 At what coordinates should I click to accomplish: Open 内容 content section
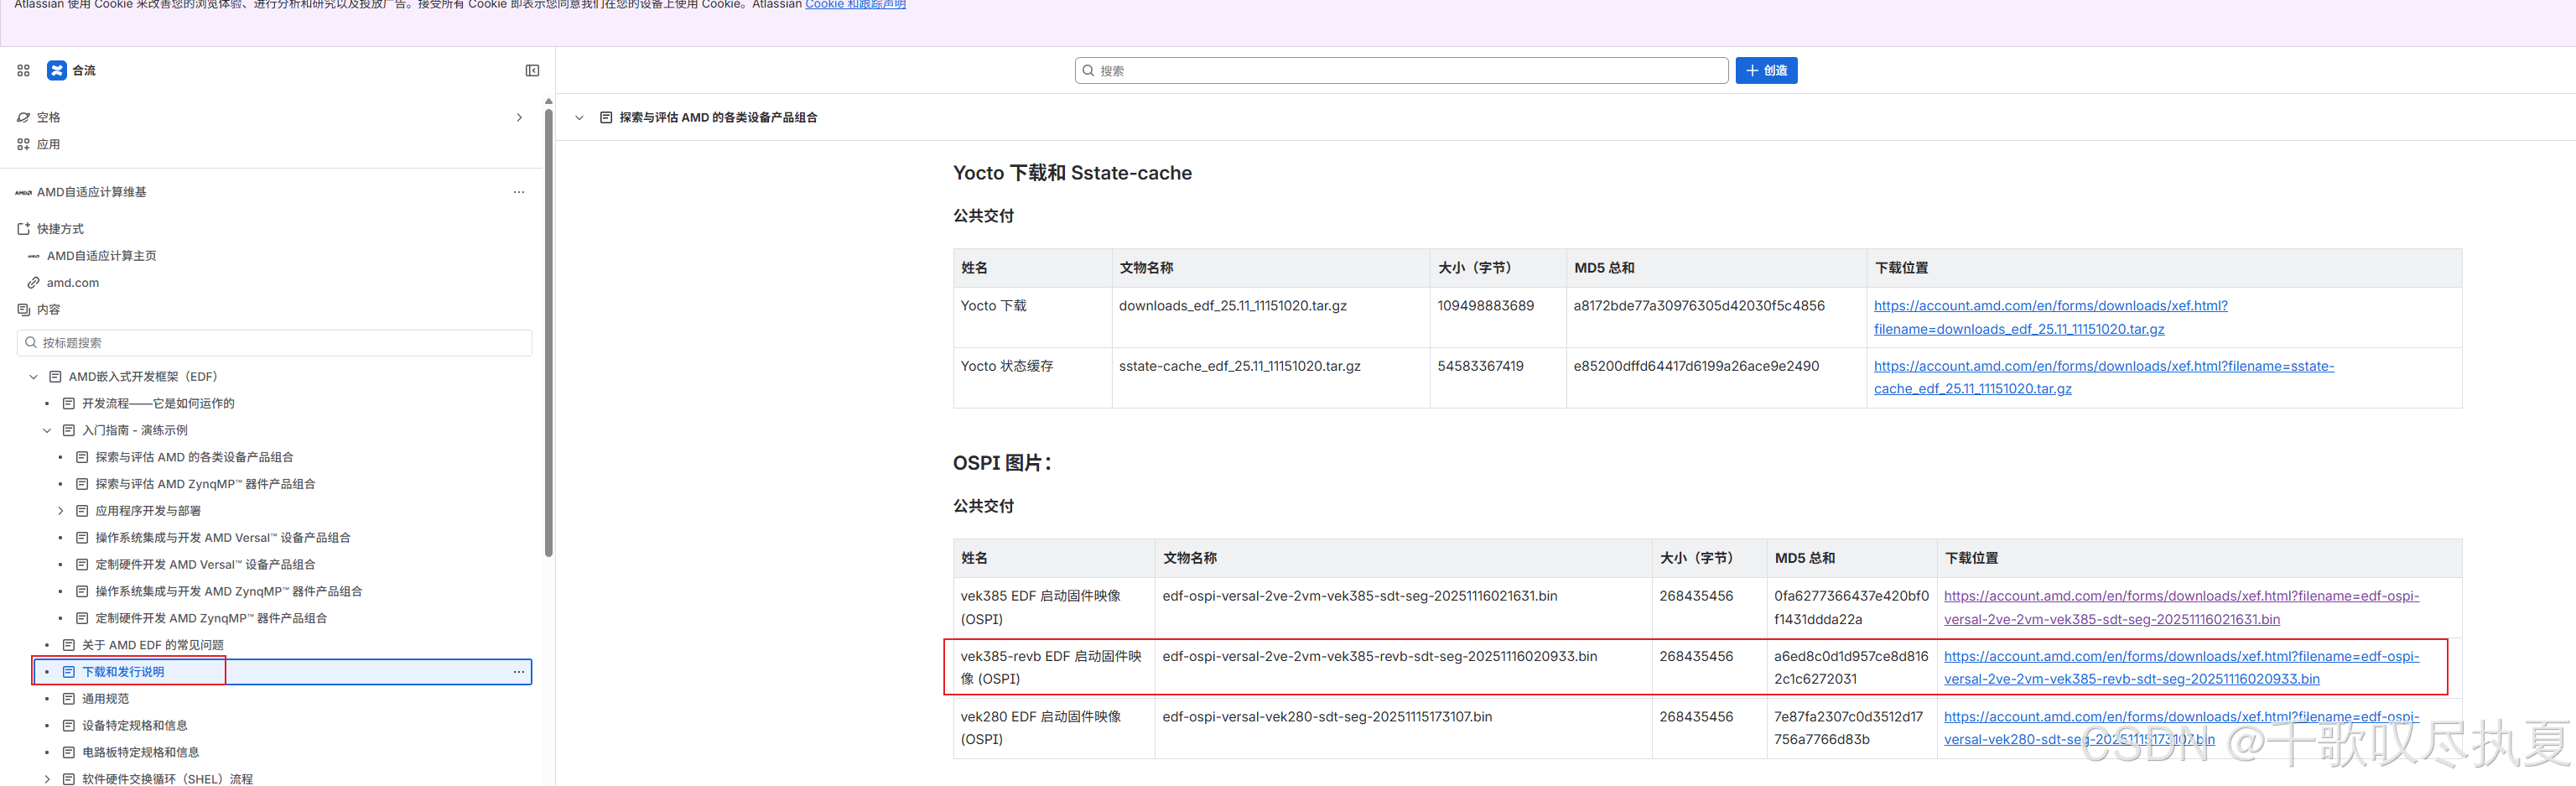49,310
